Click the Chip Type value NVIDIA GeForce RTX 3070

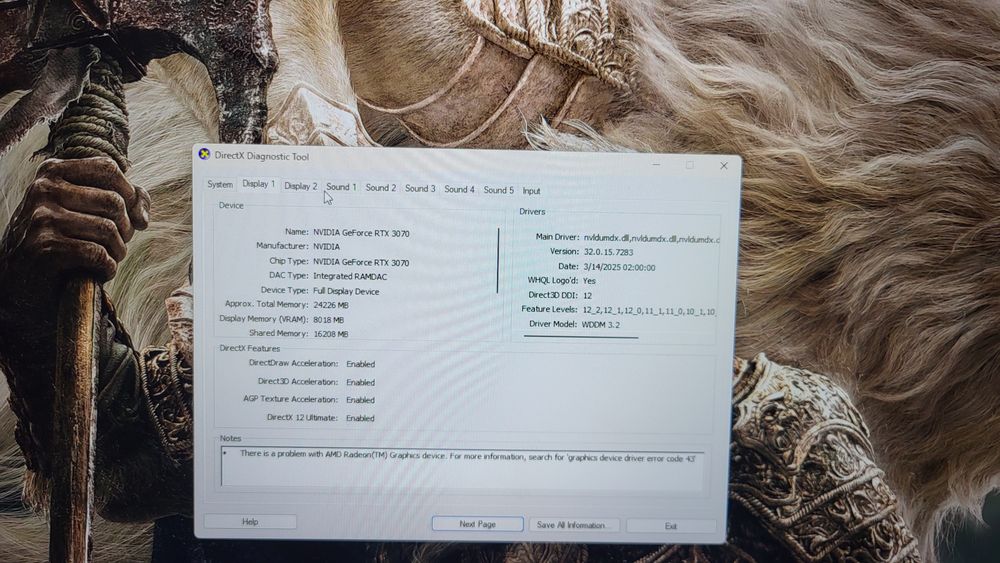pyautogui.click(x=361, y=263)
